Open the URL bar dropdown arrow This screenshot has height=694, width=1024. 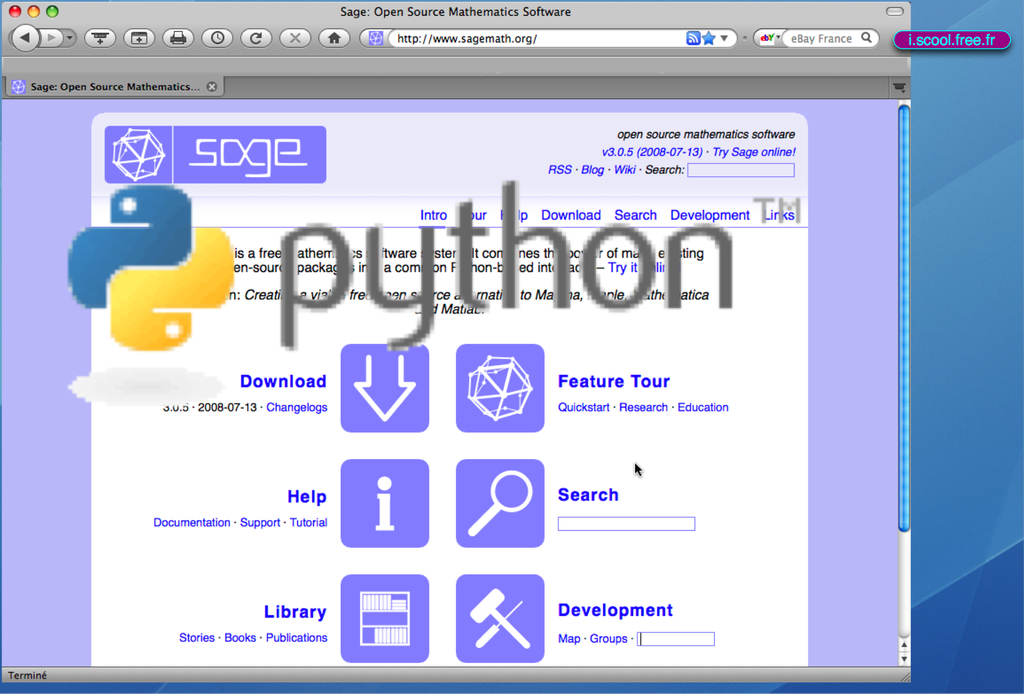[724, 39]
